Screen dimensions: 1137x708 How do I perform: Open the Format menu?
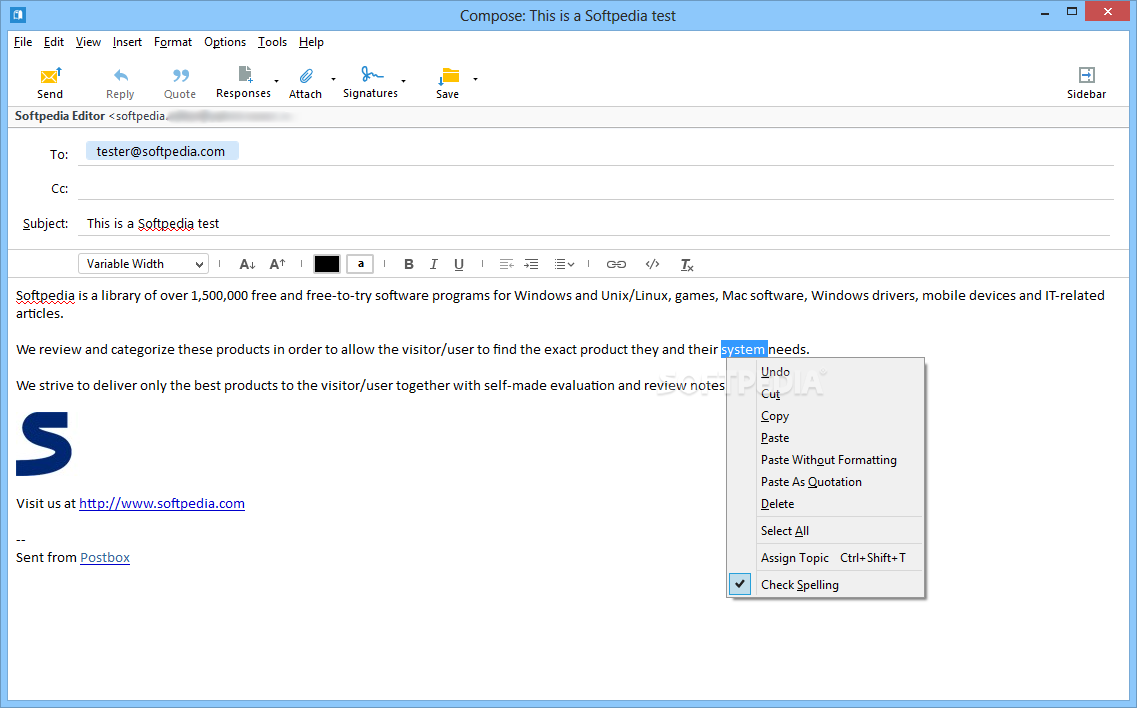point(173,42)
